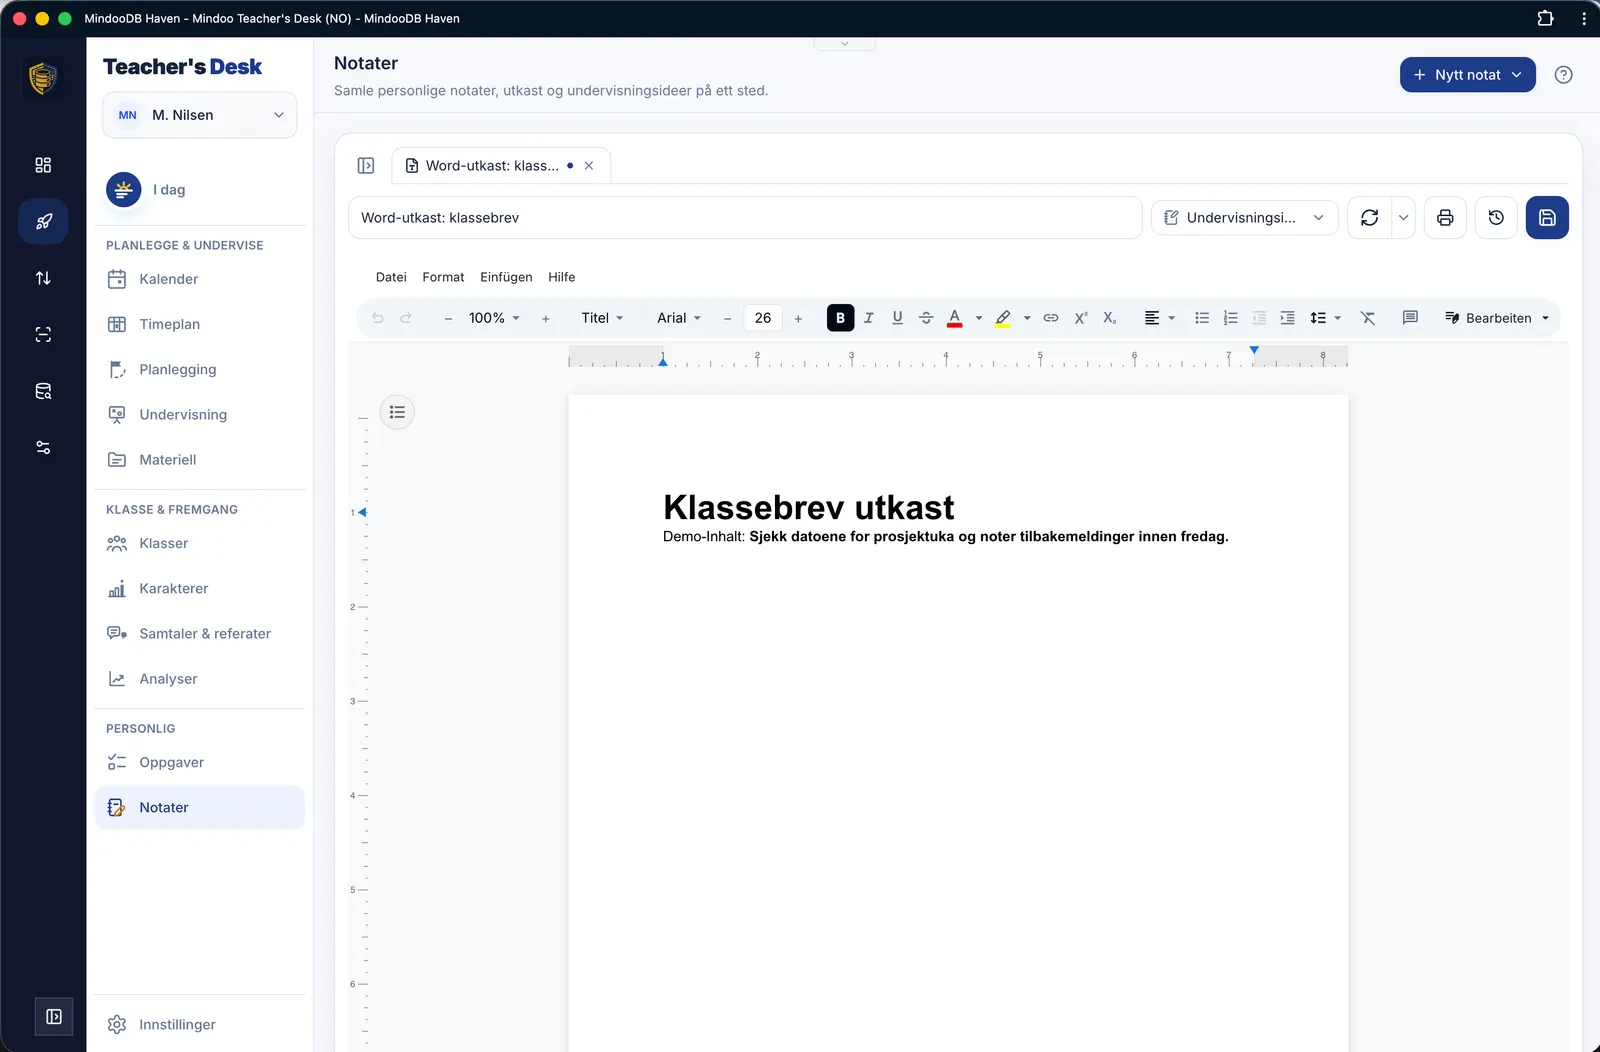This screenshot has width=1600, height=1052.
Task: Open Innstillinger settings
Action: (200, 1025)
